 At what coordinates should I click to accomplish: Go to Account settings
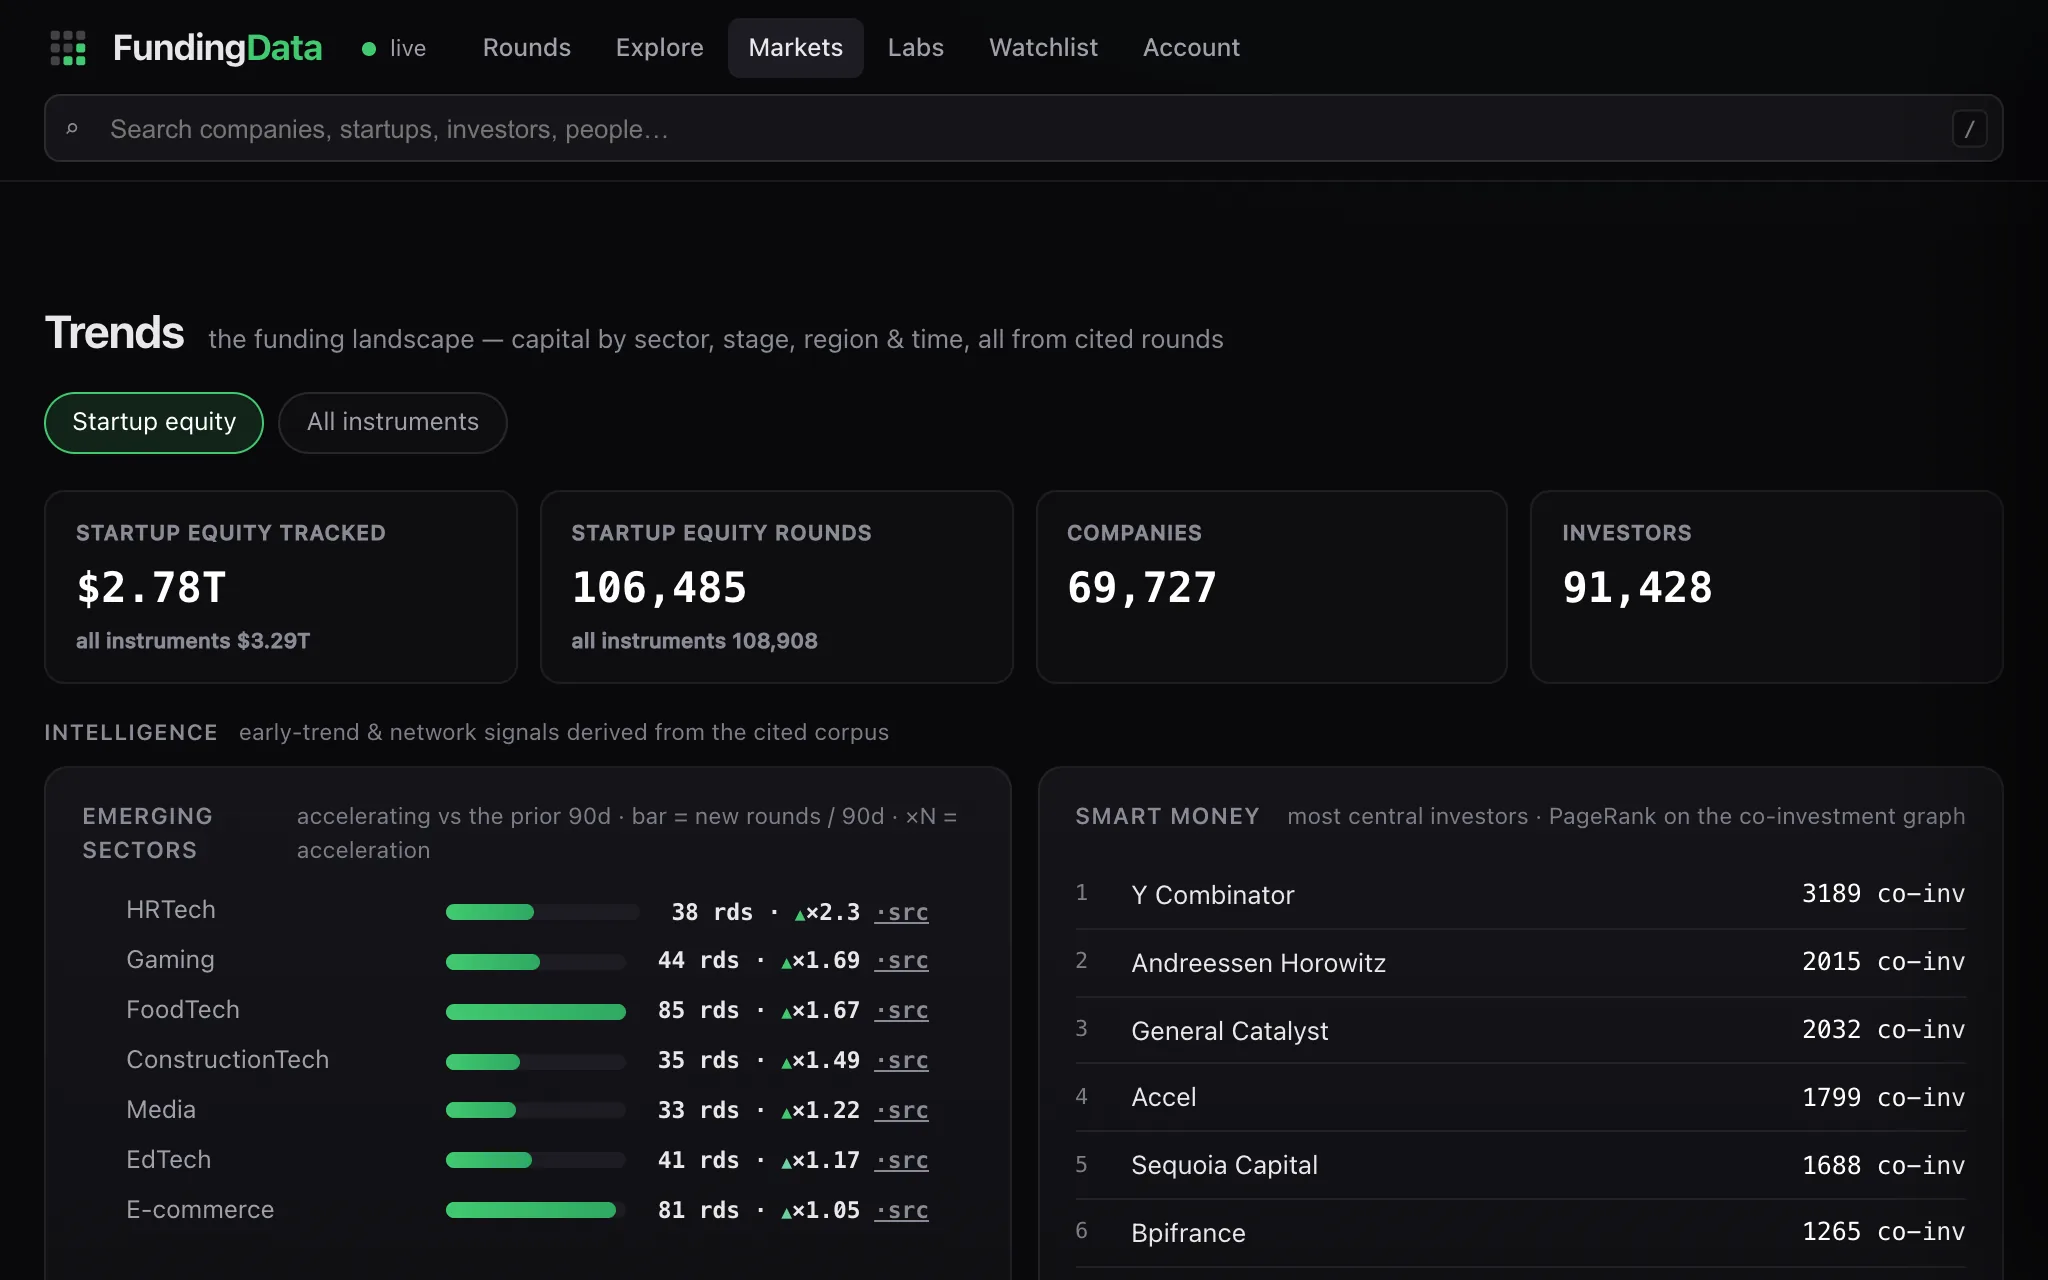pyautogui.click(x=1191, y=48)
